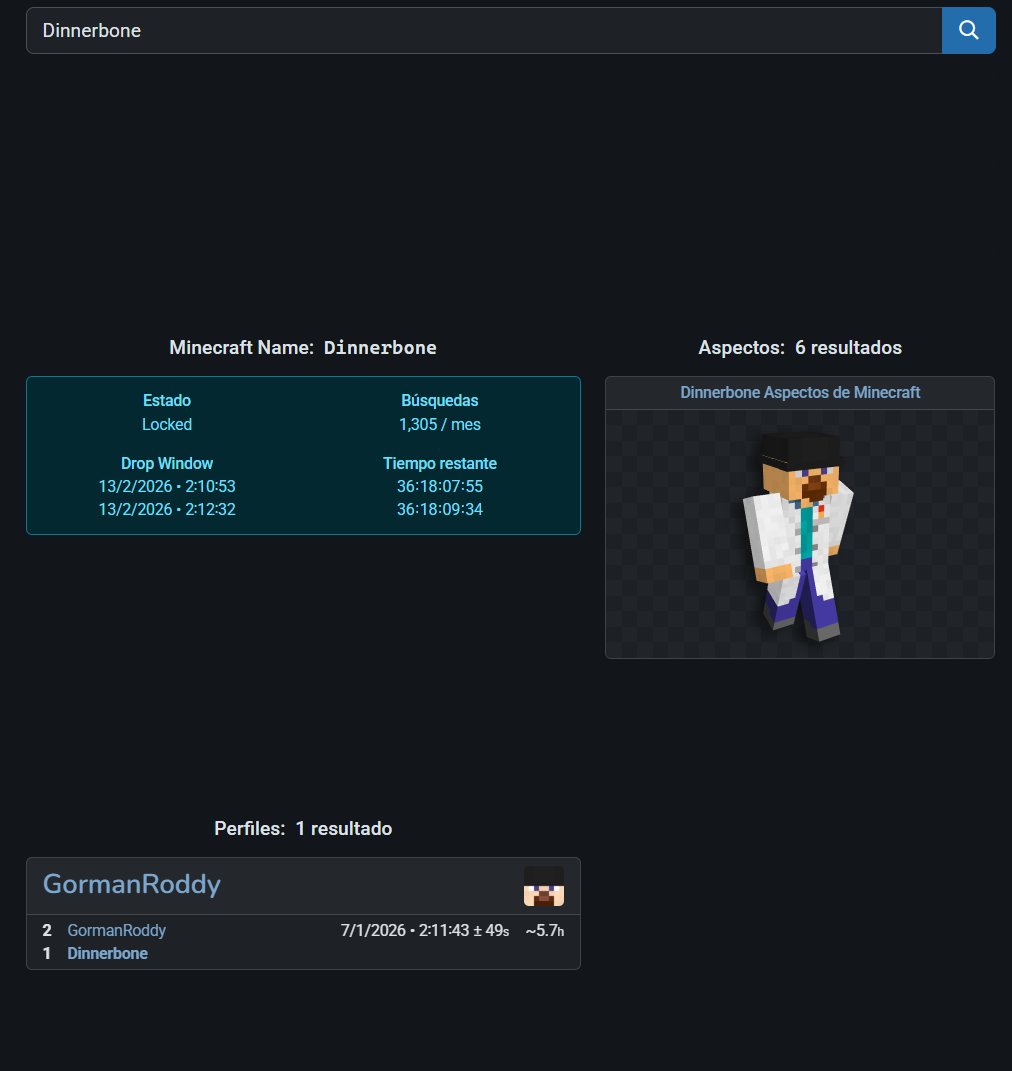Select the Tiempo restante label
Viewport: 1012px width, 1071px height.
[440, 463]
